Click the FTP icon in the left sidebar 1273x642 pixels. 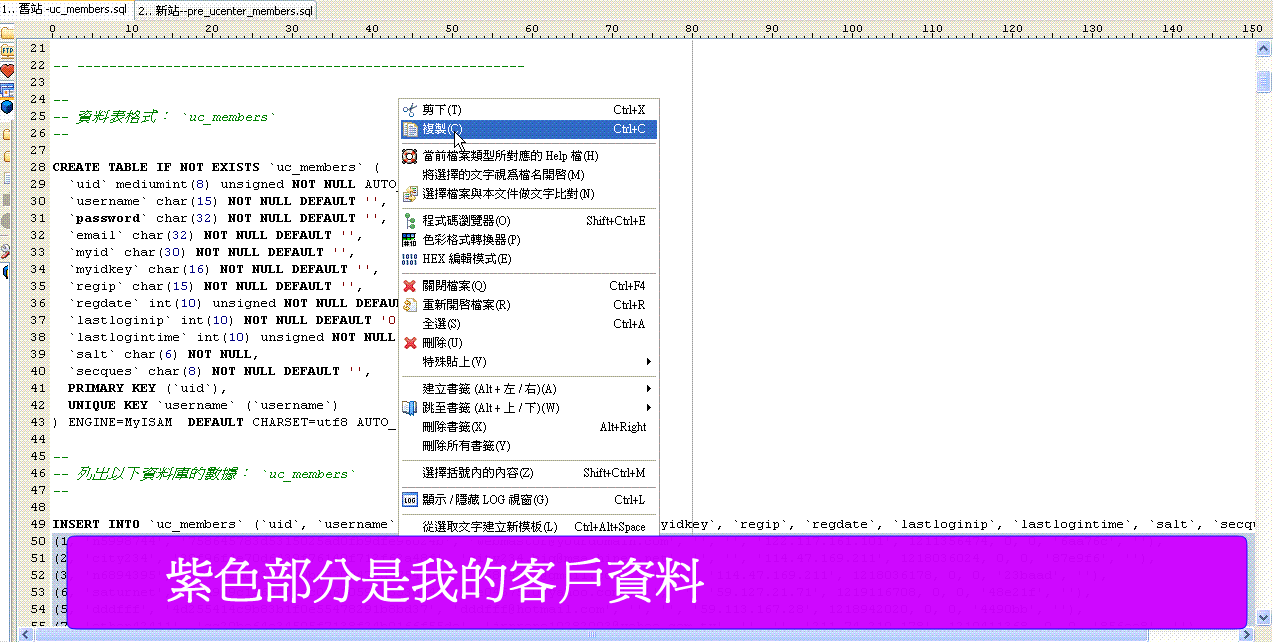click(7, 50)
